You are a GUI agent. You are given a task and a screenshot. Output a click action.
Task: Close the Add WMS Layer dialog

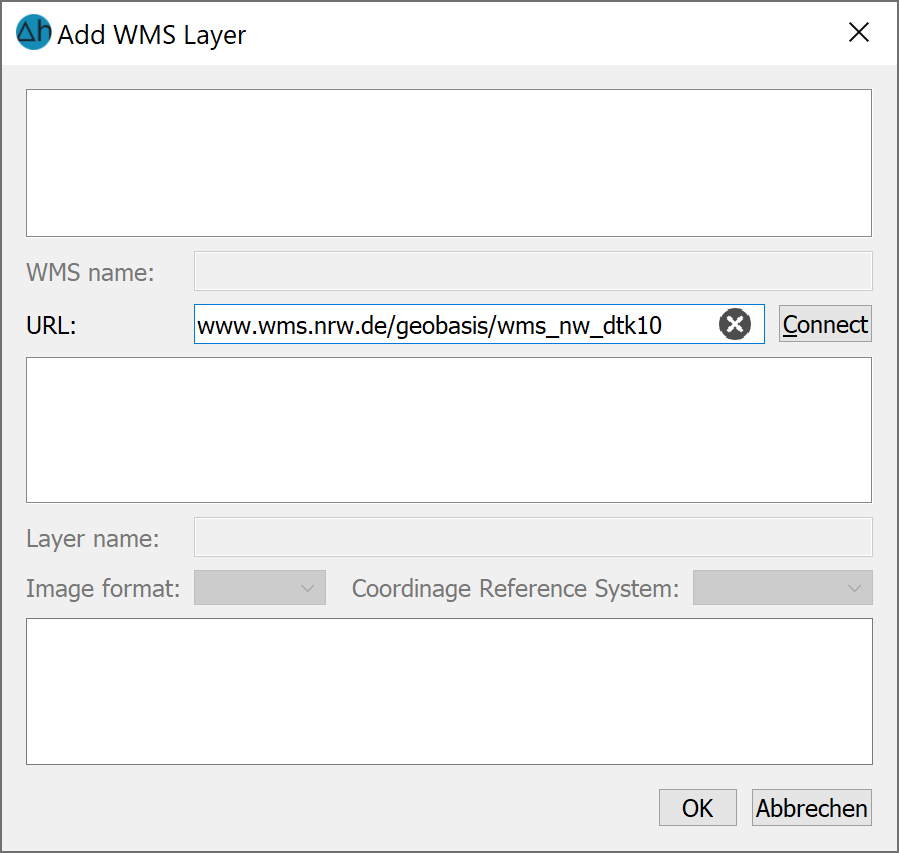click(858, 32)
